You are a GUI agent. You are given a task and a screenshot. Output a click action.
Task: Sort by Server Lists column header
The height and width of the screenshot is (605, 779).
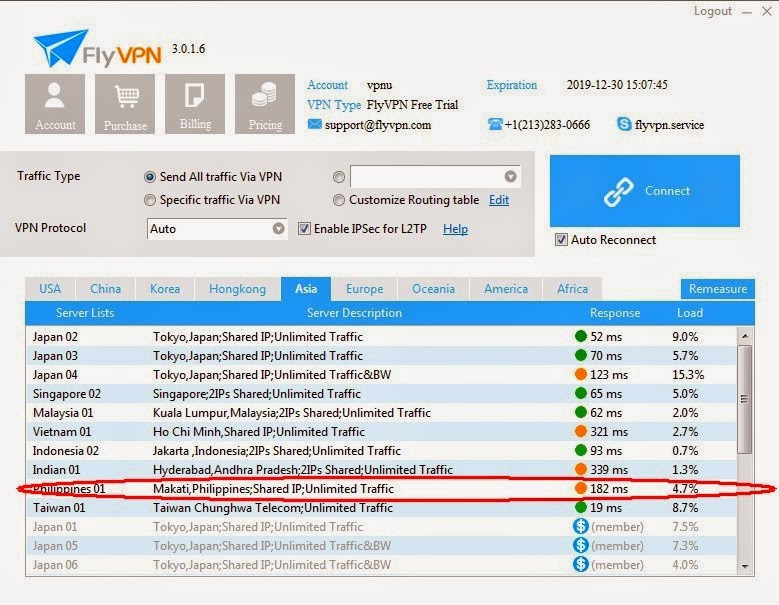(85, 313)
